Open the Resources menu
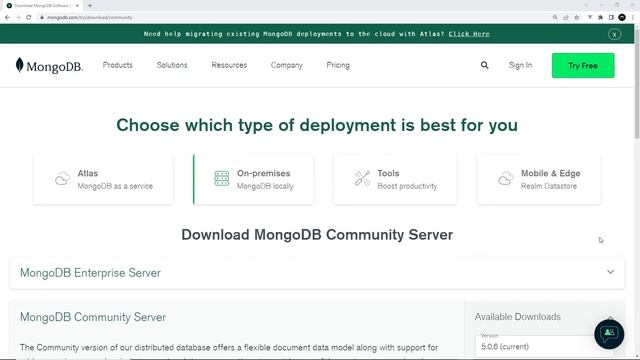 pos(229,65)
